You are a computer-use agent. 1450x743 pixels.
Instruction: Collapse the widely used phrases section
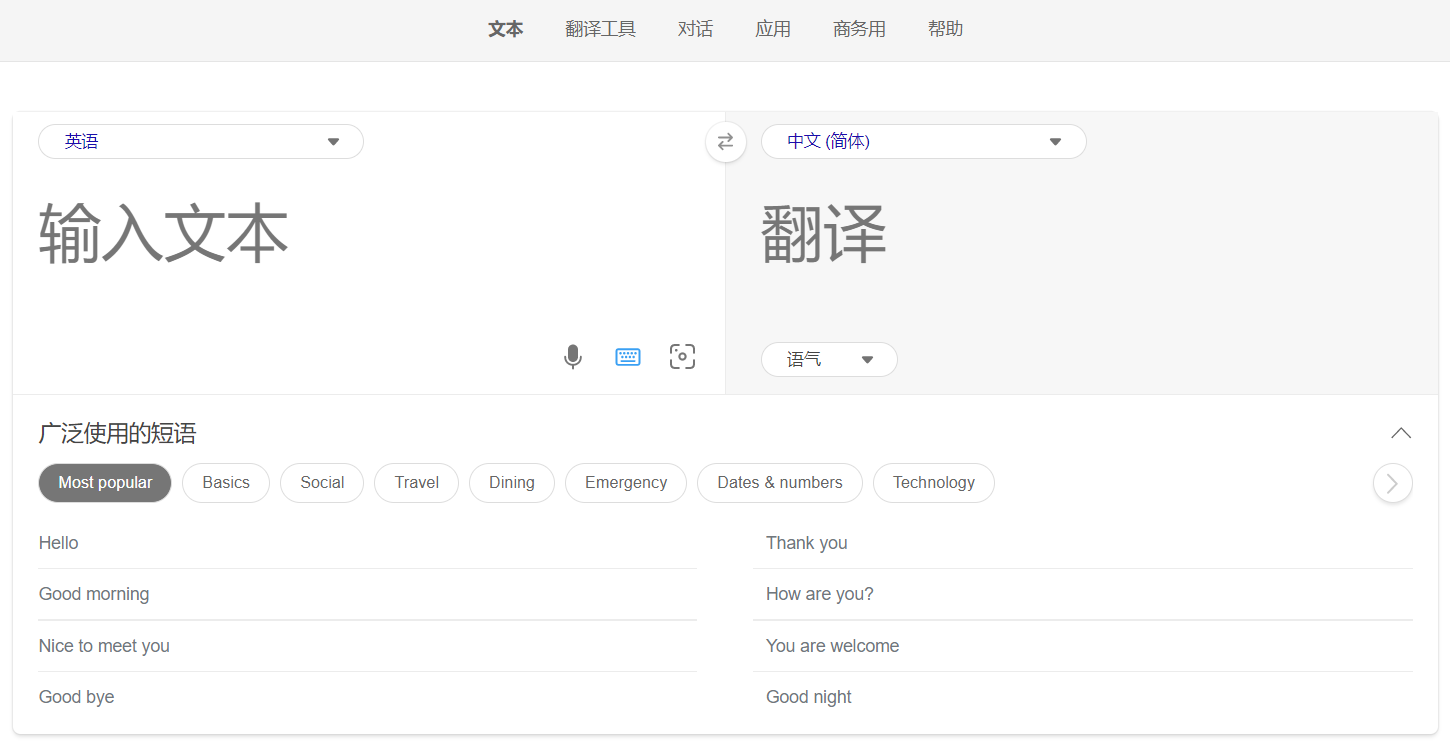(x=1400, y=433)
